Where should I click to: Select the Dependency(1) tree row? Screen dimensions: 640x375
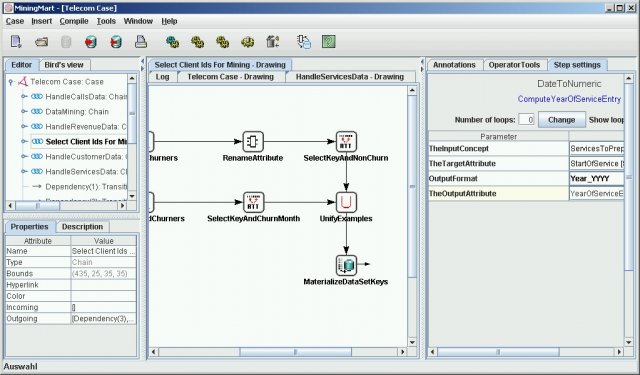(86, 186)
